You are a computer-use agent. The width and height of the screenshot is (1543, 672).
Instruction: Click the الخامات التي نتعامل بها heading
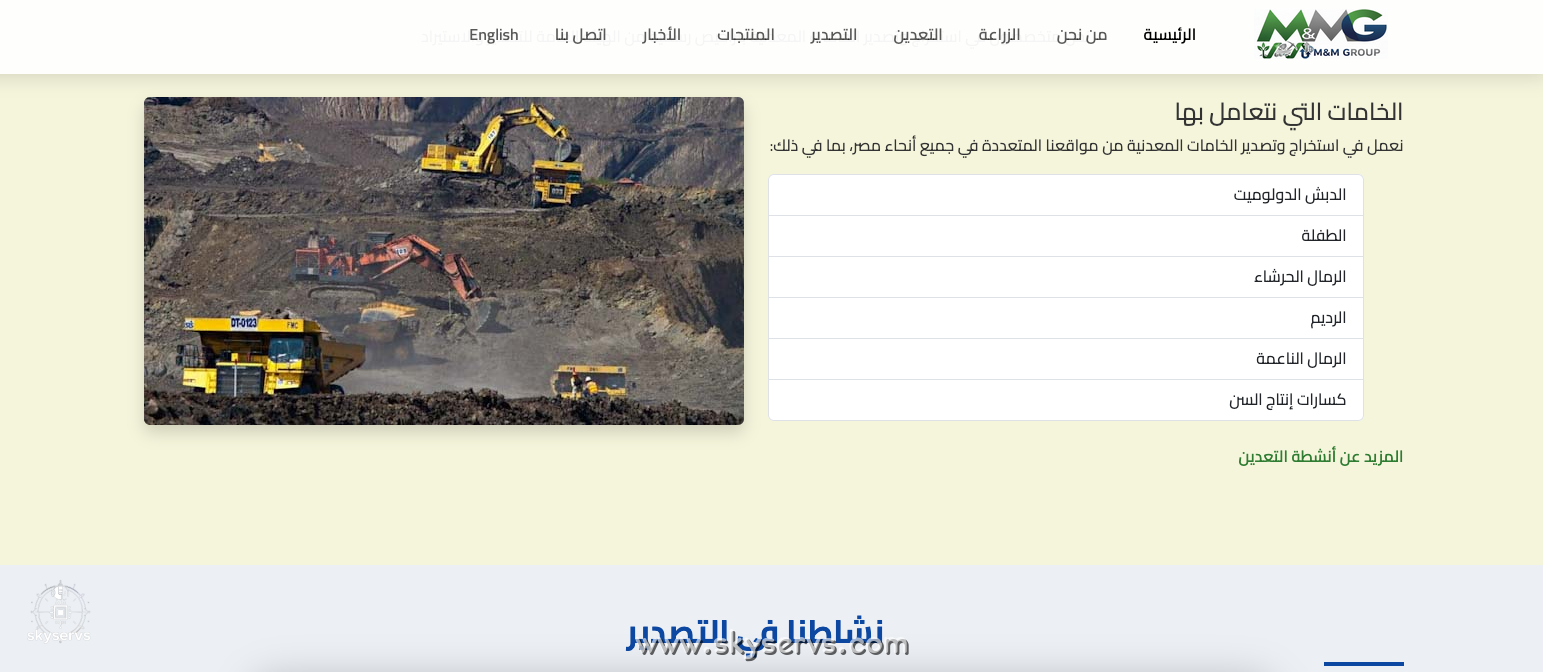point(1288,112)
